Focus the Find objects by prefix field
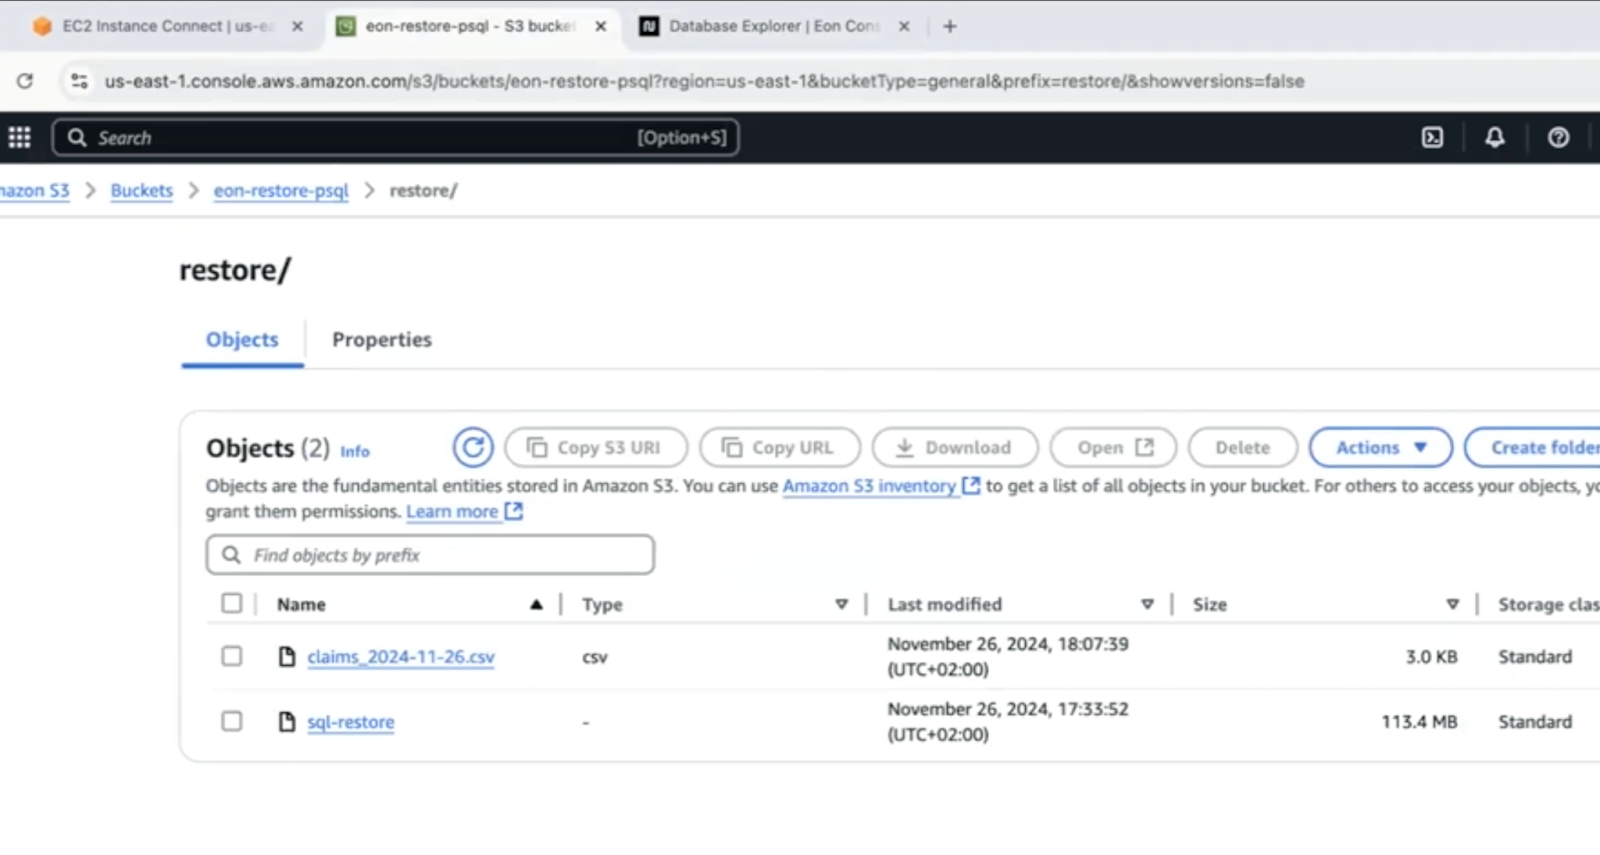Screen dimensions: 1600x855 coord(430,554)
